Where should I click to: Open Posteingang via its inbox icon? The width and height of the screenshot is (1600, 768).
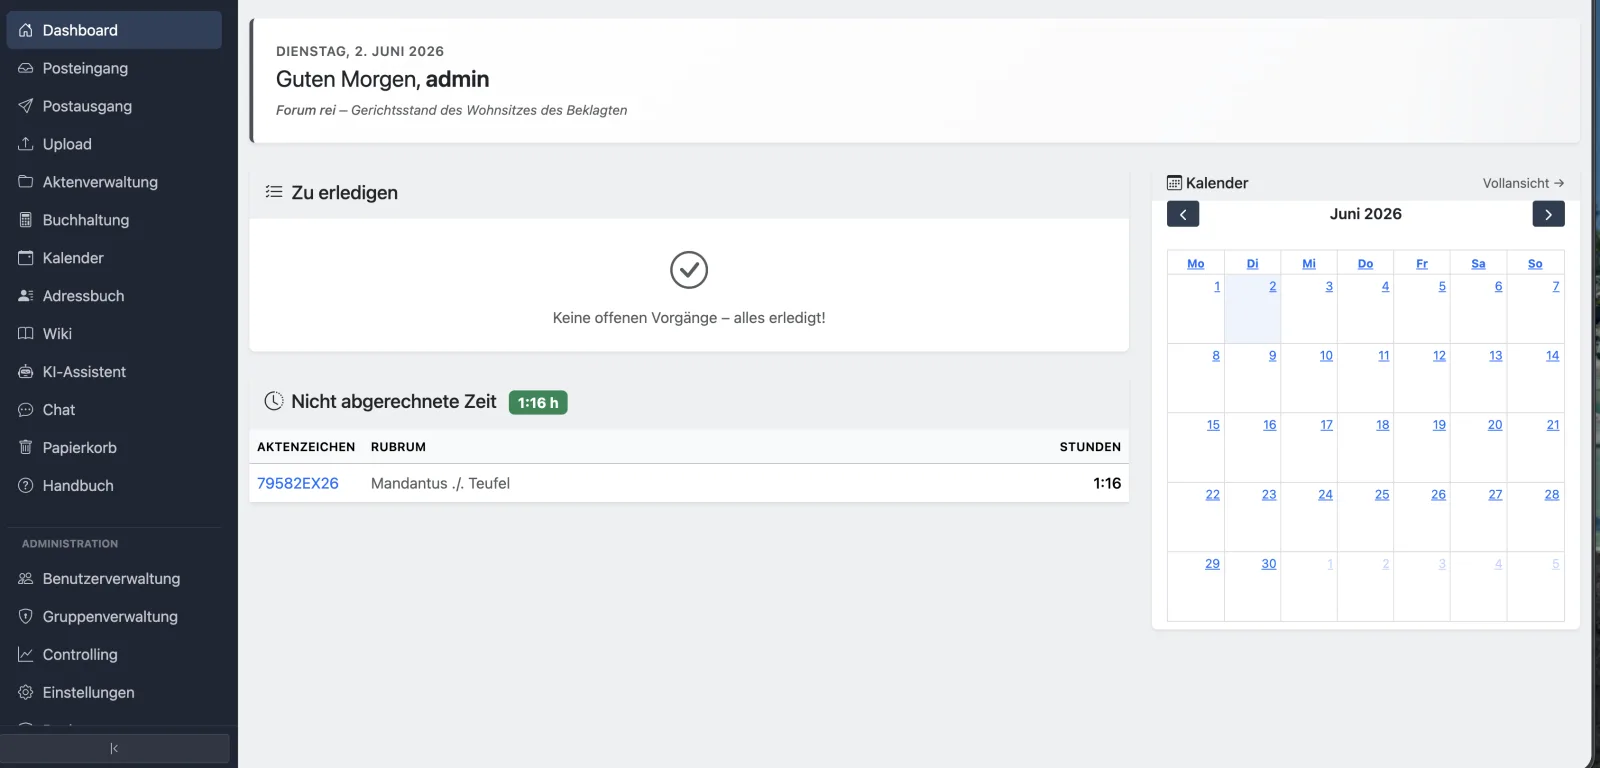click(26, 68)
